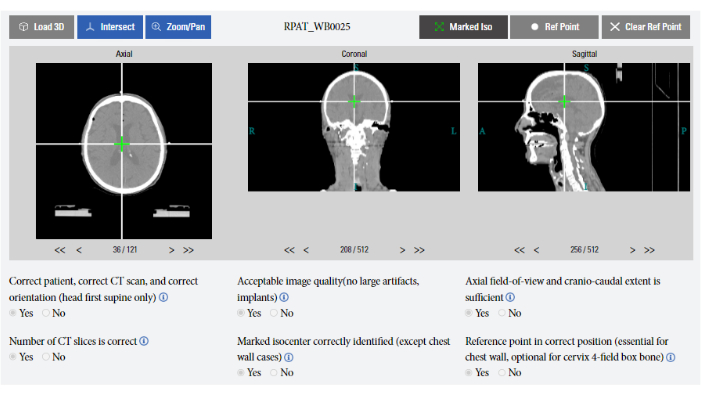Go to previous Sagittal slice
Screen dimensions: 701x395
pos(536,250)
